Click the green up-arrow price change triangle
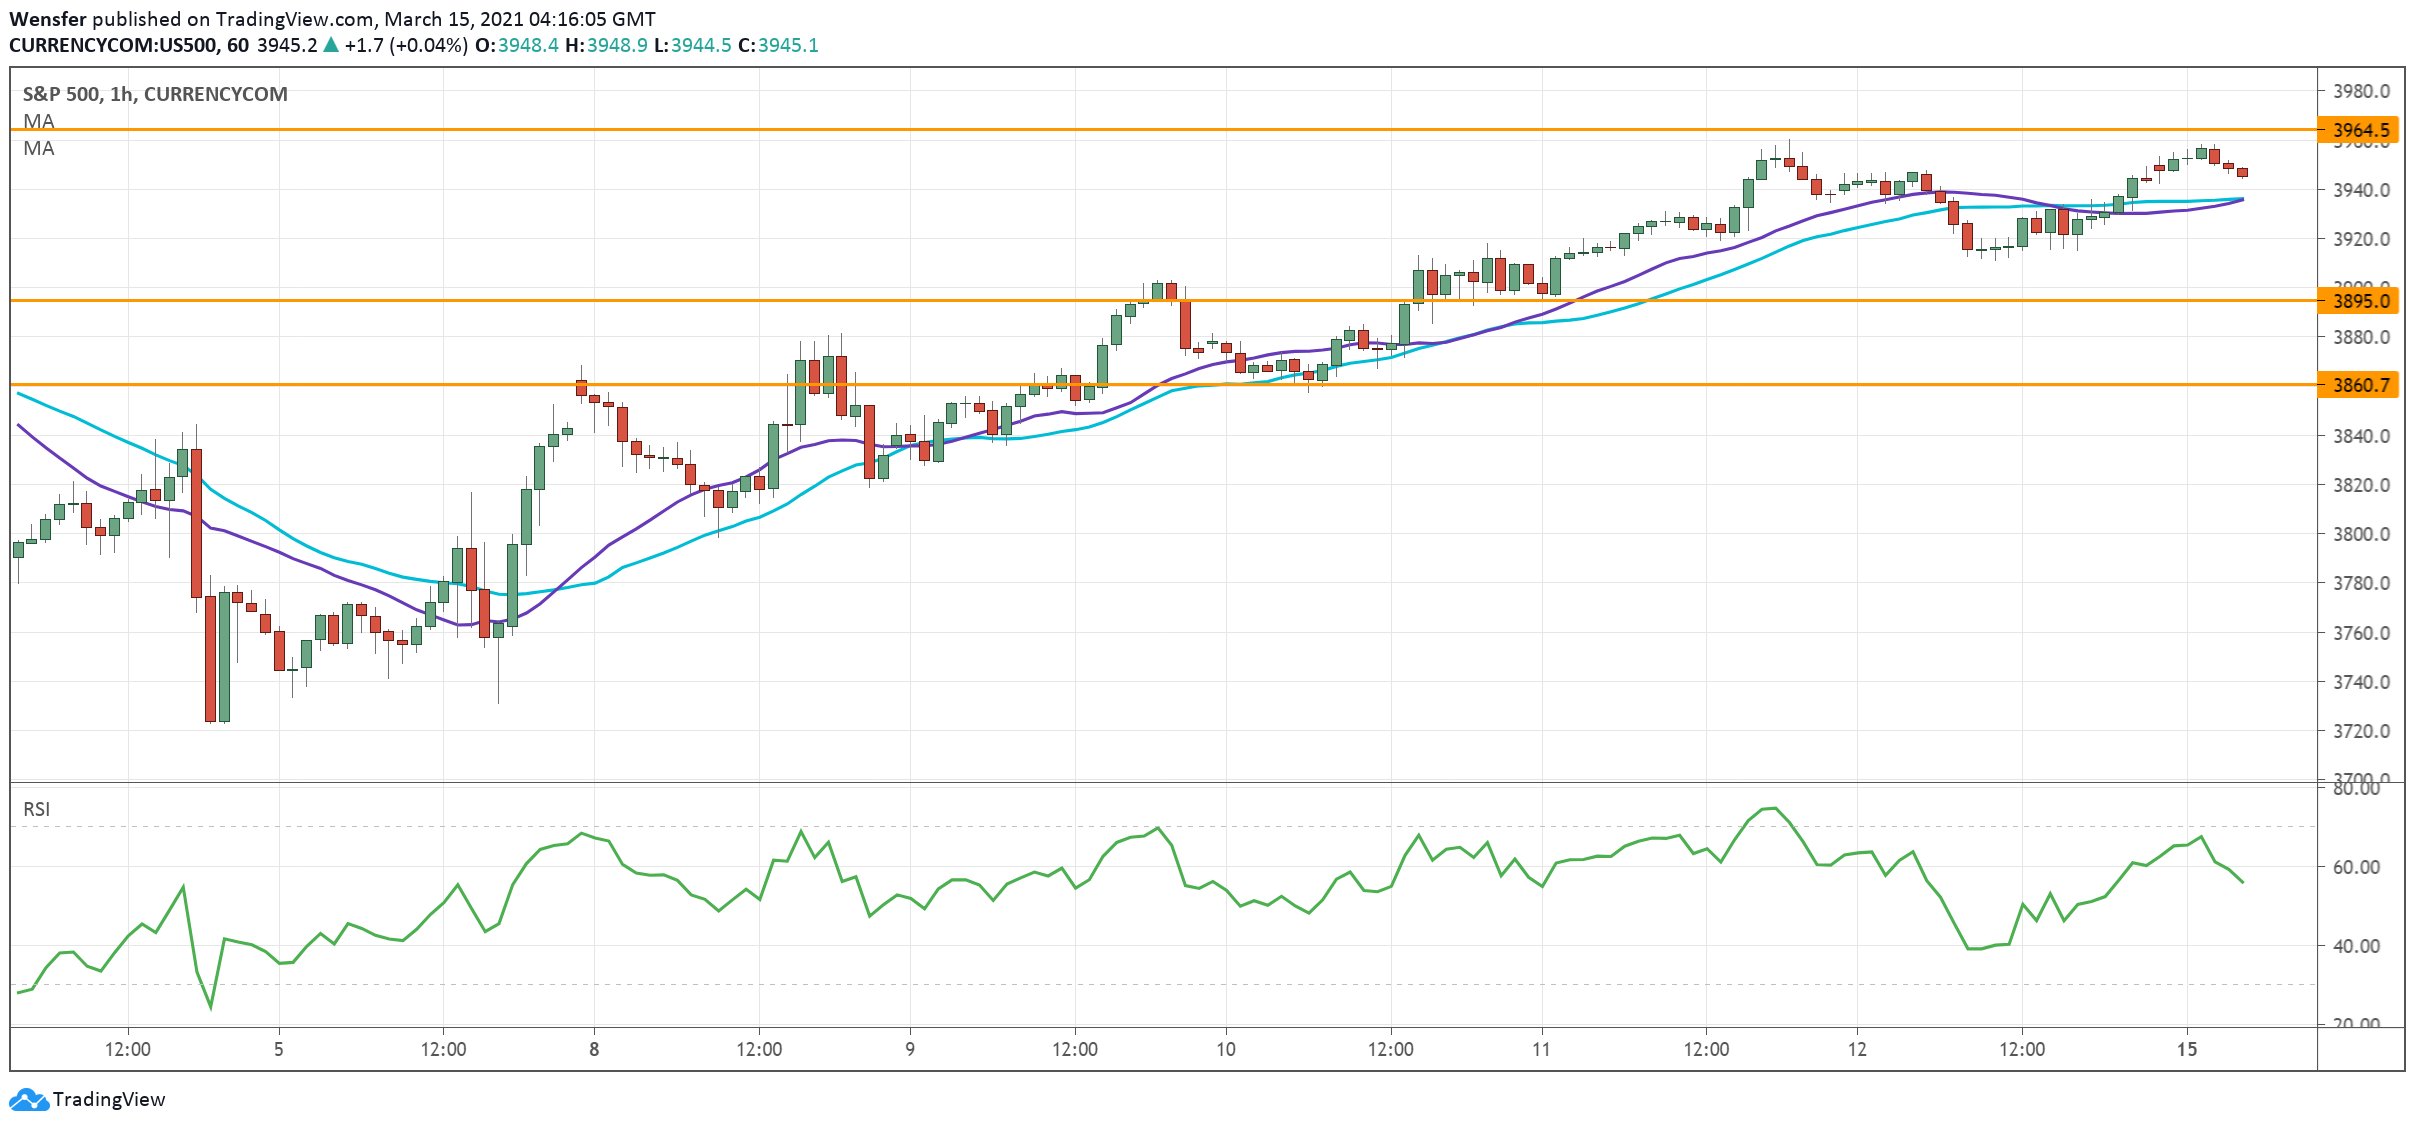Image resolution: width=2415 pixels, height=1128 pixels. coord(331,45)
